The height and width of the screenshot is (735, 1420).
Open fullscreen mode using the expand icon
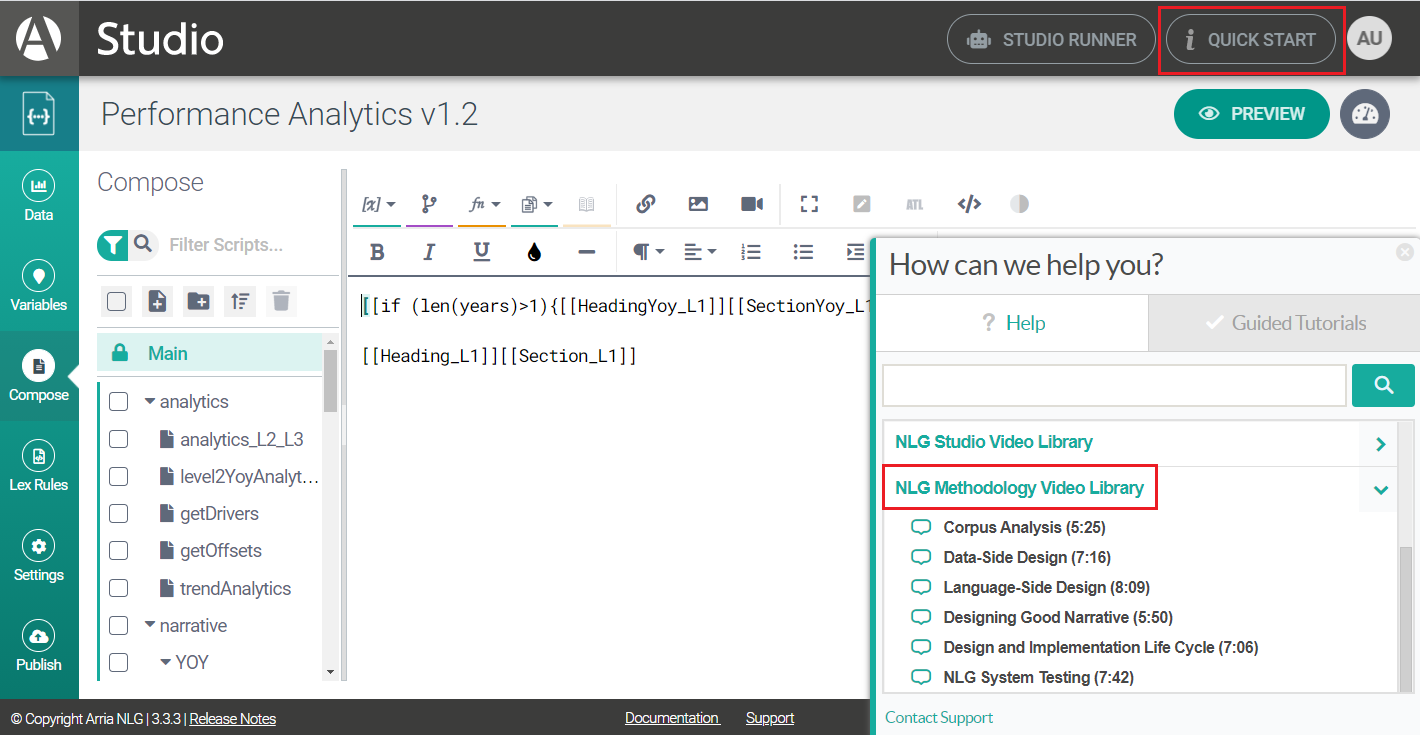tap(808, 204)
